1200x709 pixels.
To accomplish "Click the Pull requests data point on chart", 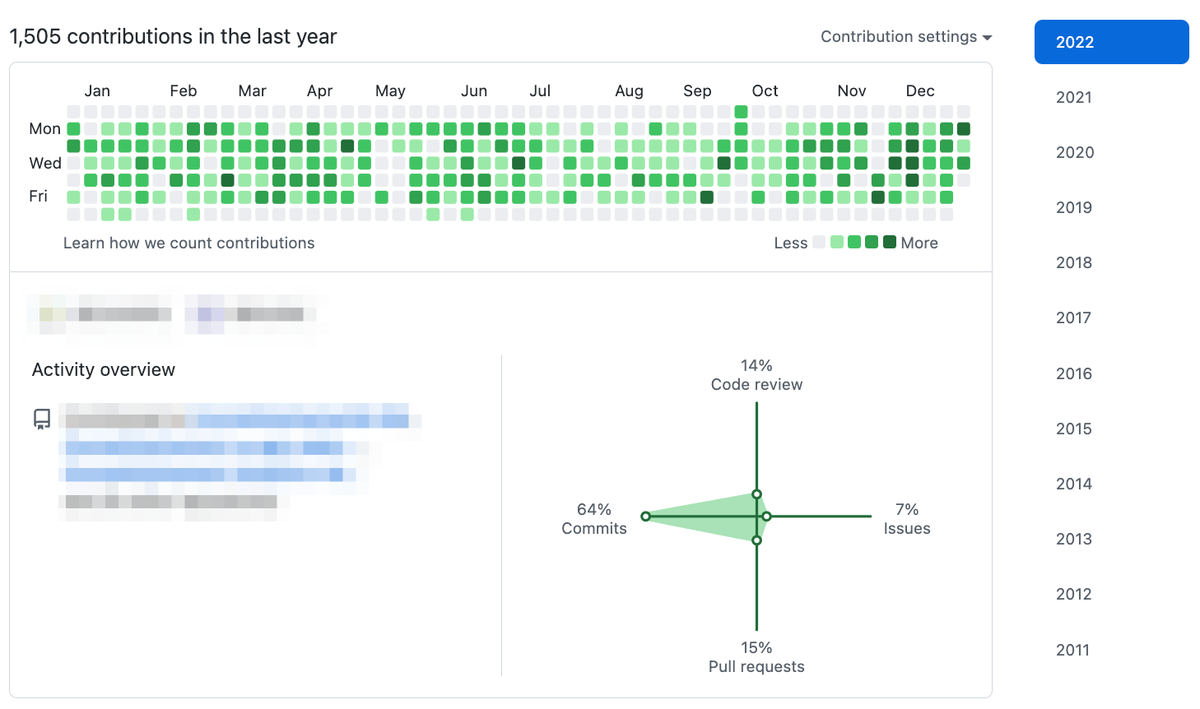I will pyautogui.click(x=757, y=540).
